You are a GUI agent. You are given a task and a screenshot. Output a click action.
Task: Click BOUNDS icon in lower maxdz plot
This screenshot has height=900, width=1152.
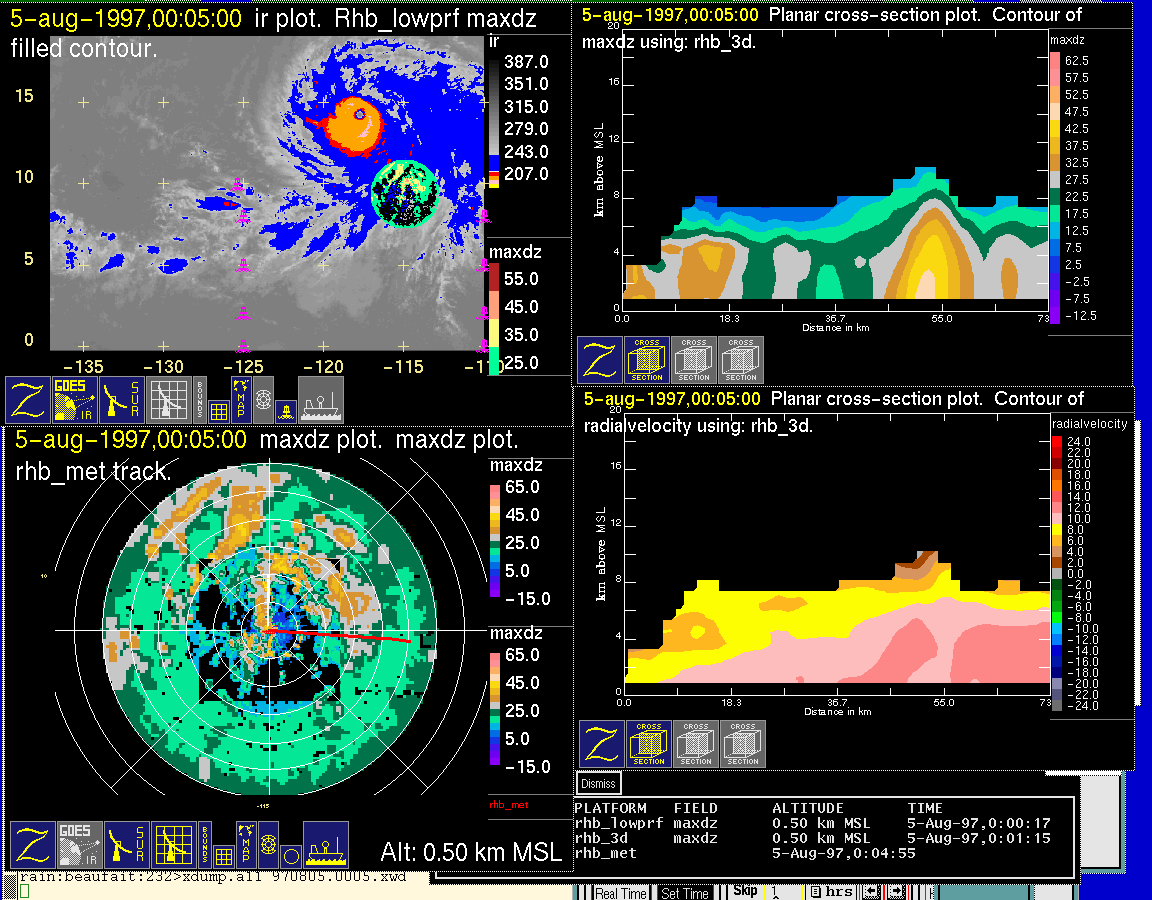(204, 845)
